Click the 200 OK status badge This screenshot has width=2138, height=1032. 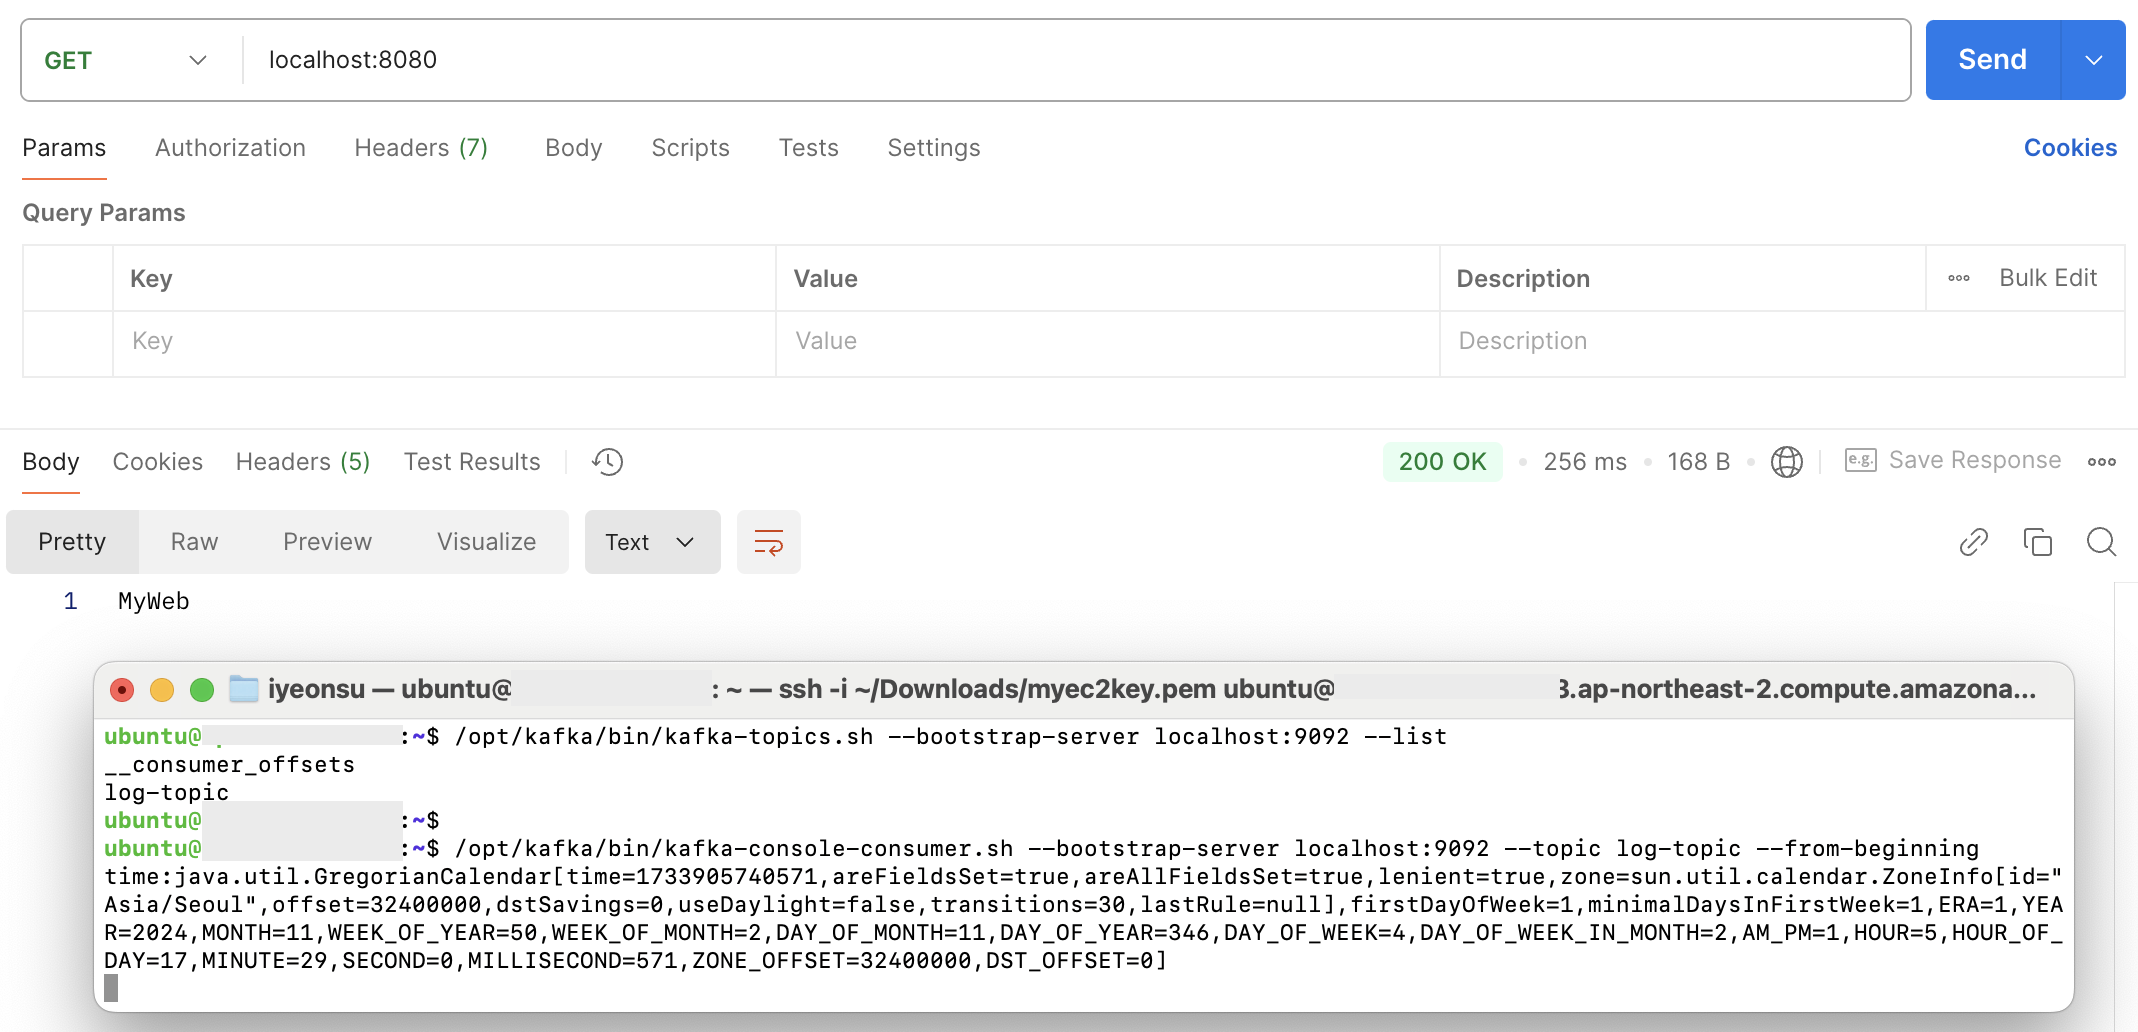tap(1442, 462)
